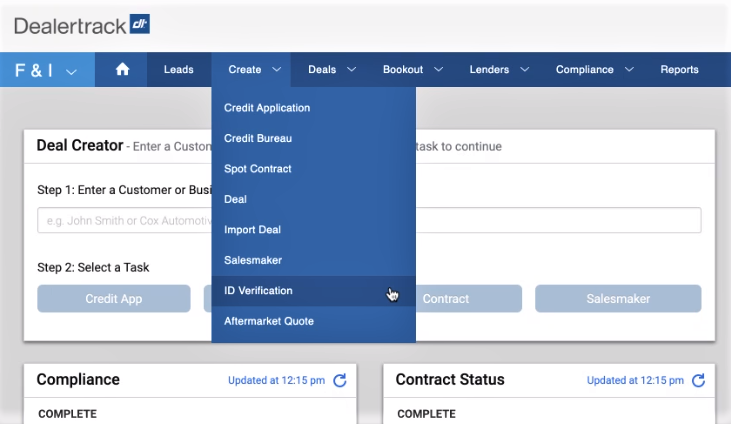Open the Lenders dropdown chevron
Image resolution: width=731 pixels, height=424 pixels.
pyautogui.click(x=524, y=70)
